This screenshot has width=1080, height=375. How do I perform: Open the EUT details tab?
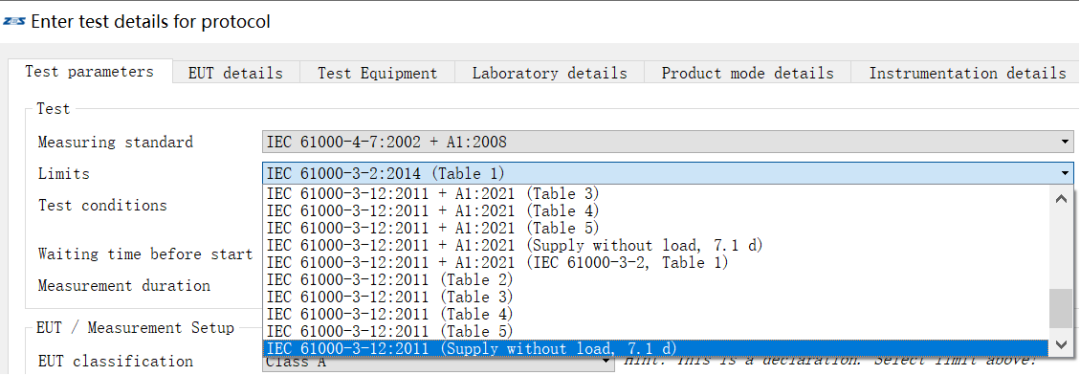236,73
